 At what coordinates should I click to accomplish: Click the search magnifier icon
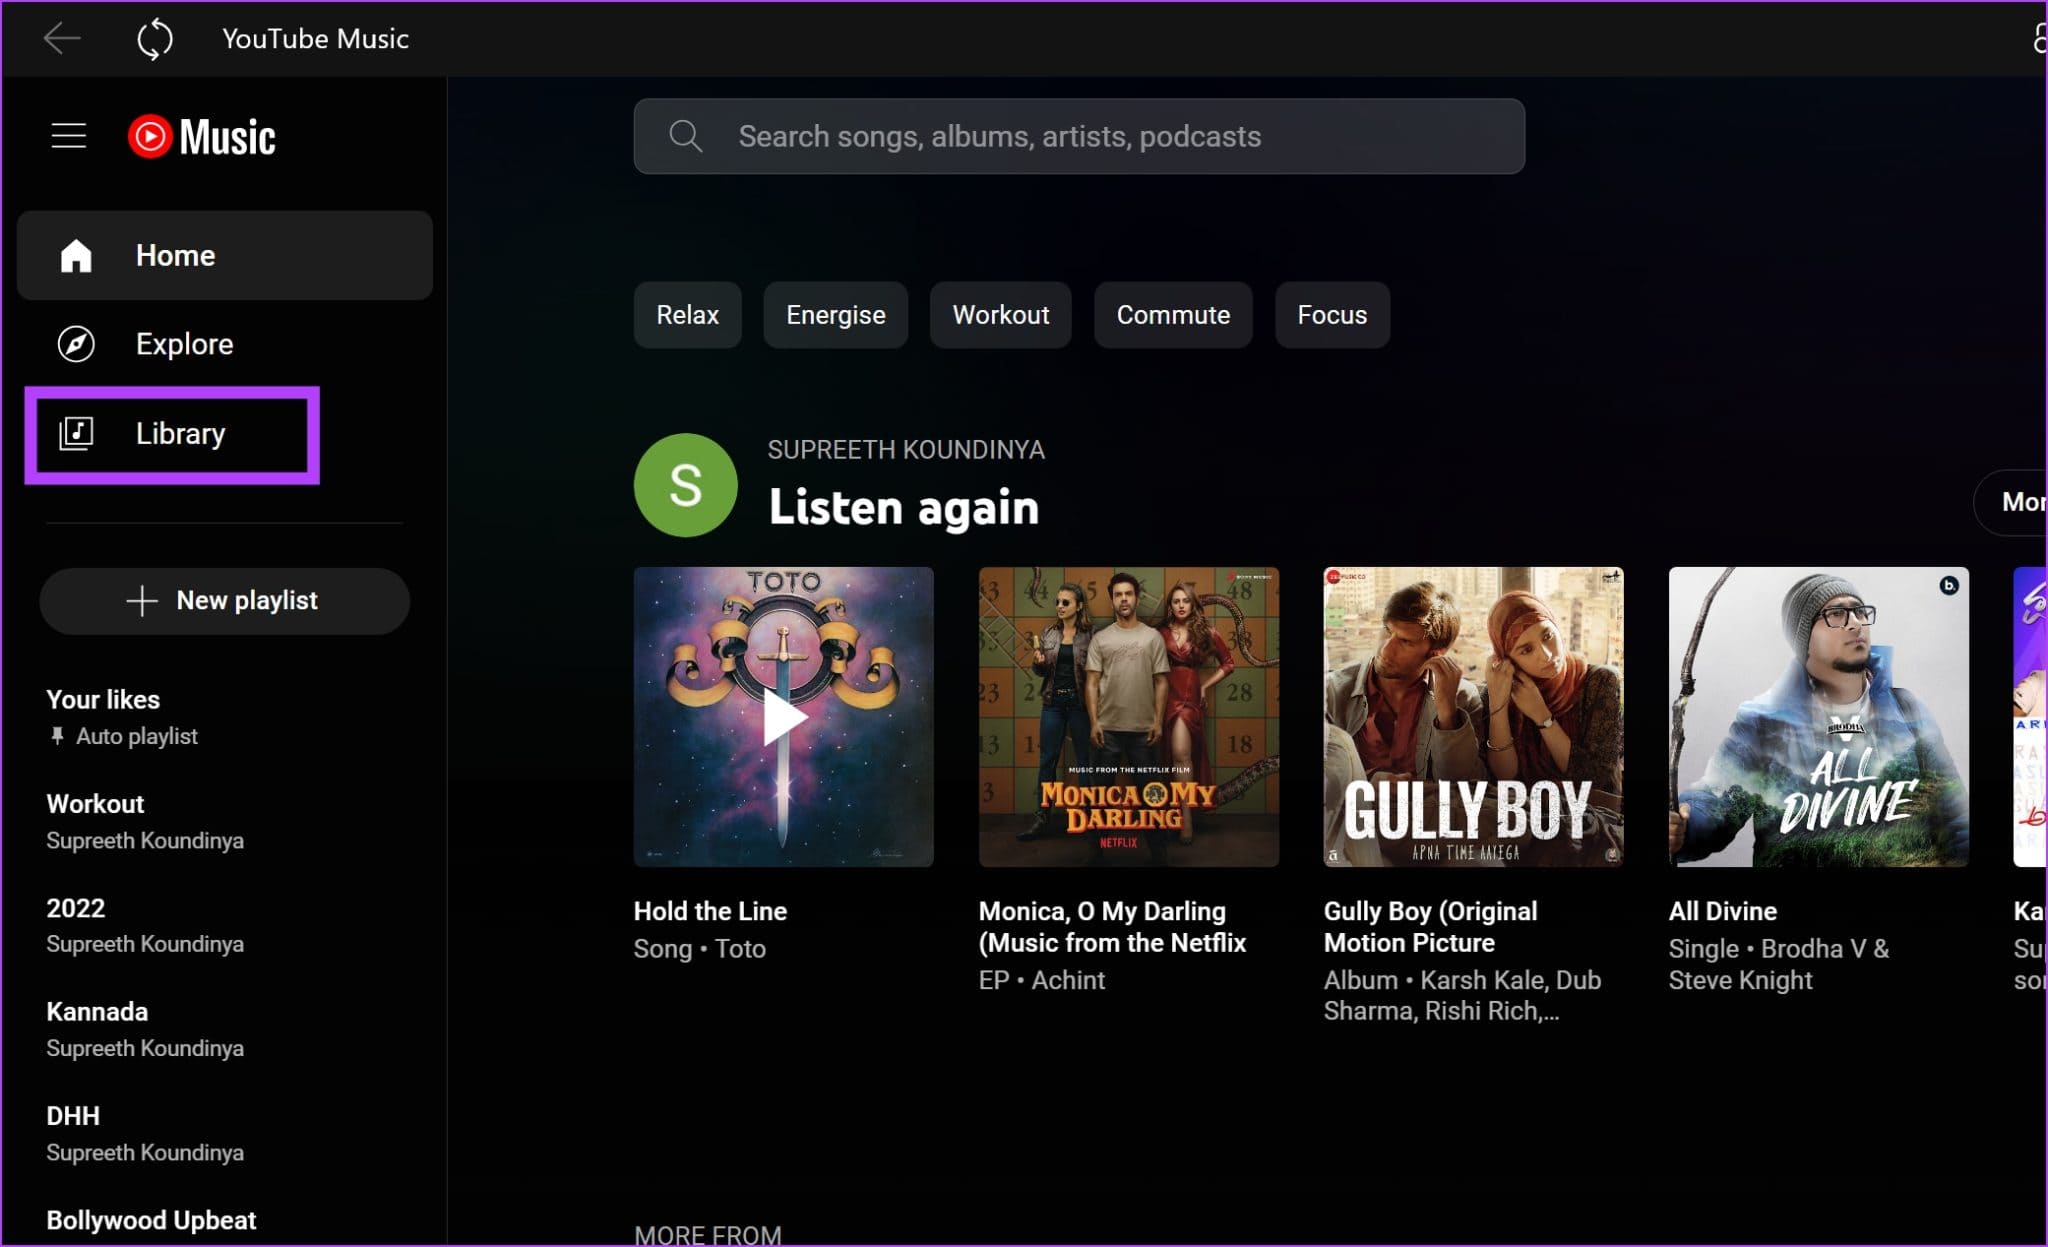tap(685, 135)
